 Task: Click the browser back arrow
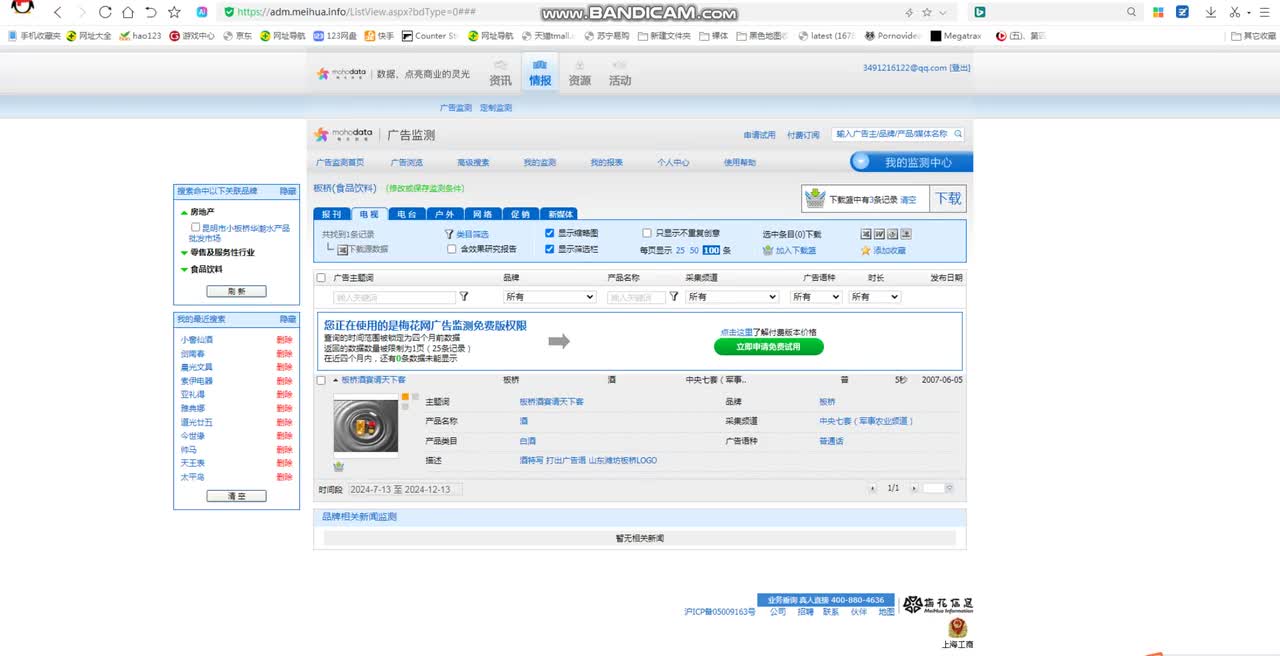point(58,12)
